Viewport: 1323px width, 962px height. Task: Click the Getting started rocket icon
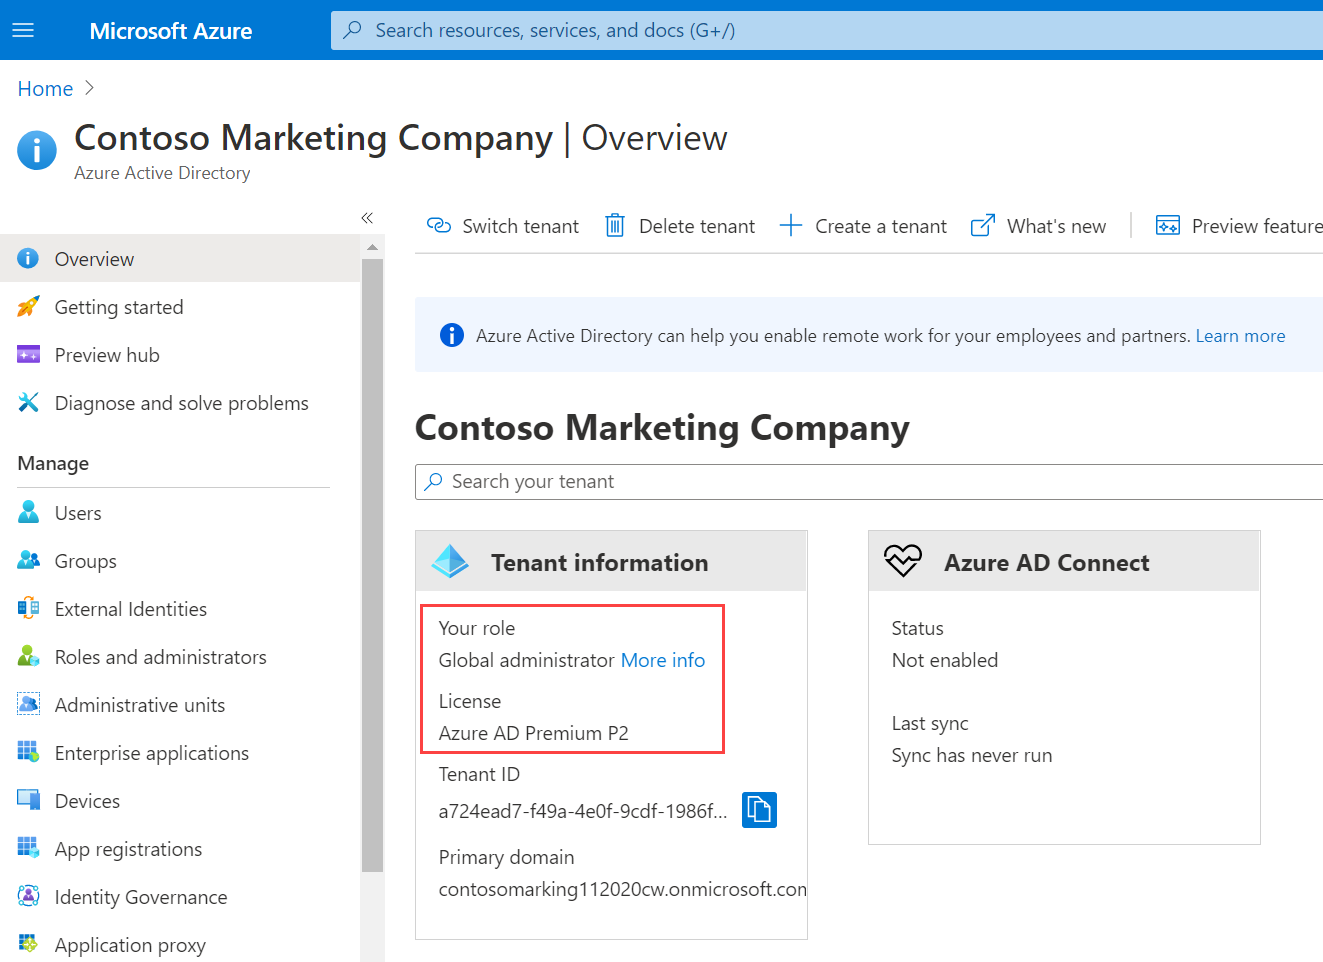pyautogui.click(x=28, y=307)
